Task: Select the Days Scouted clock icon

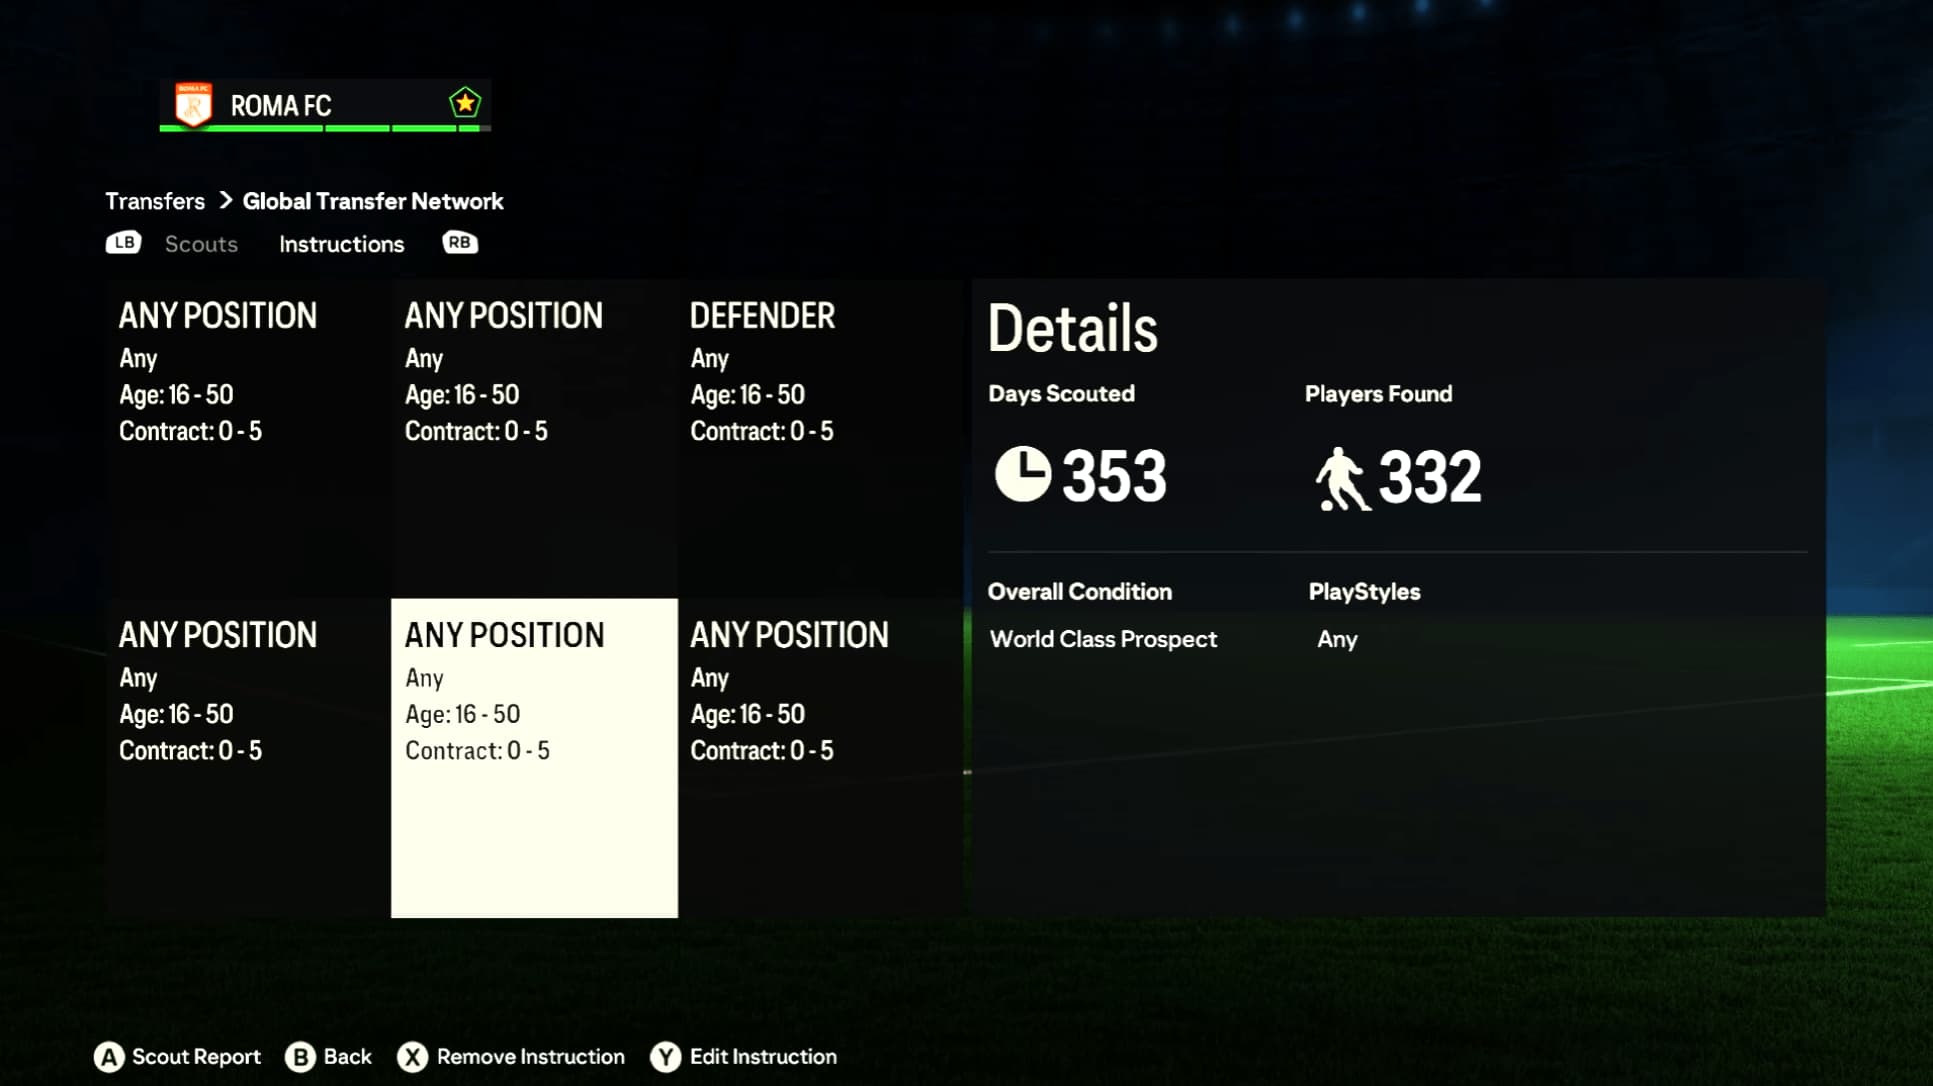Action: point(1022,475)
